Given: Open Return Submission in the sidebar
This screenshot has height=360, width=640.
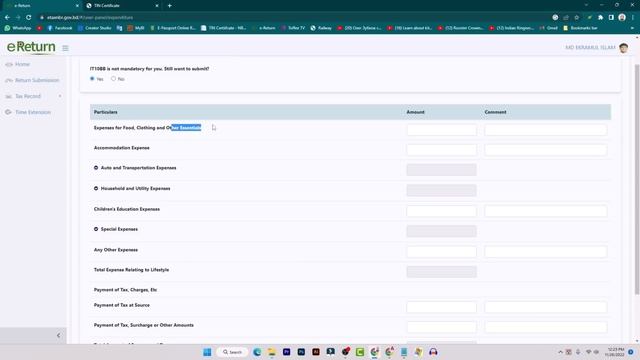Looking at the screenshot, I should coord(32,80).
